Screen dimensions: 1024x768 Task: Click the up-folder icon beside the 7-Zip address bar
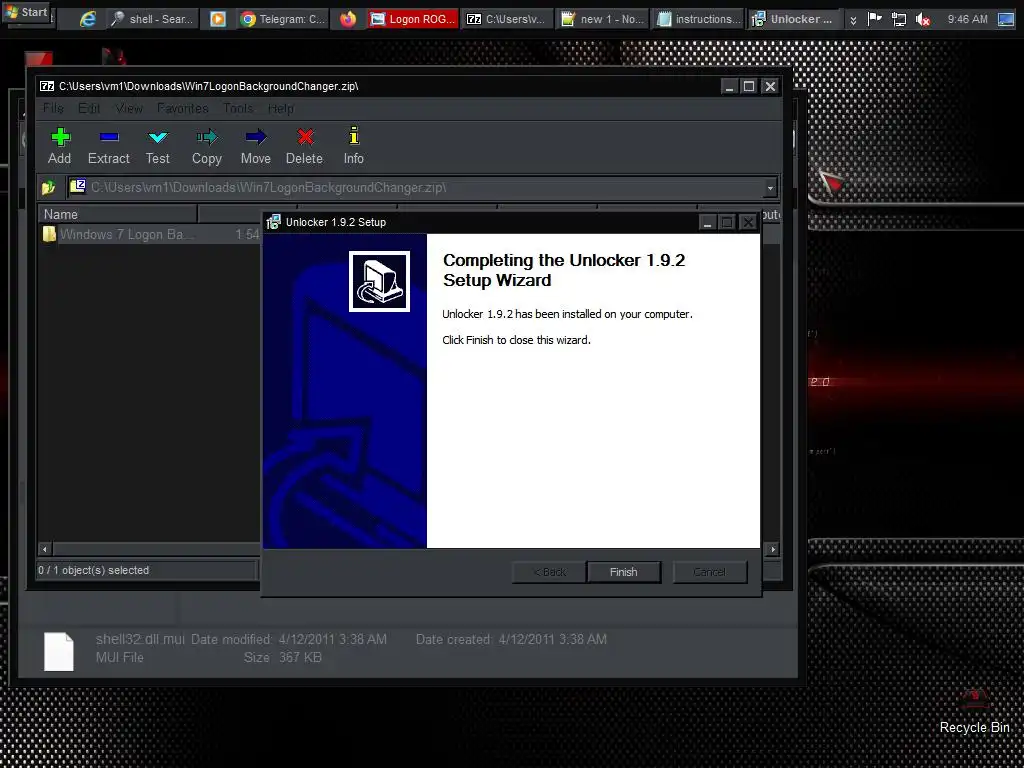pyautogui.click(x=48, y=188)
